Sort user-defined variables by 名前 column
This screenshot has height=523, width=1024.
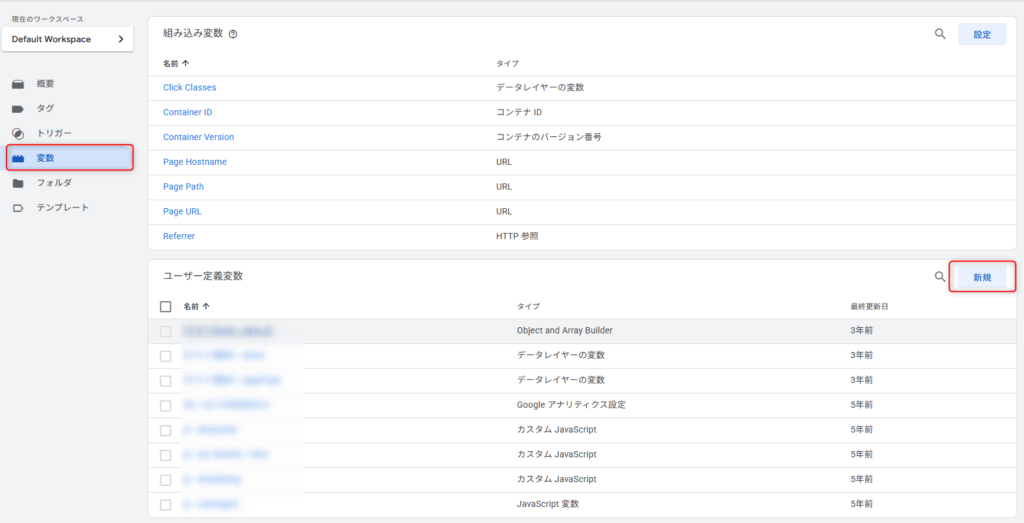(197, 306)
